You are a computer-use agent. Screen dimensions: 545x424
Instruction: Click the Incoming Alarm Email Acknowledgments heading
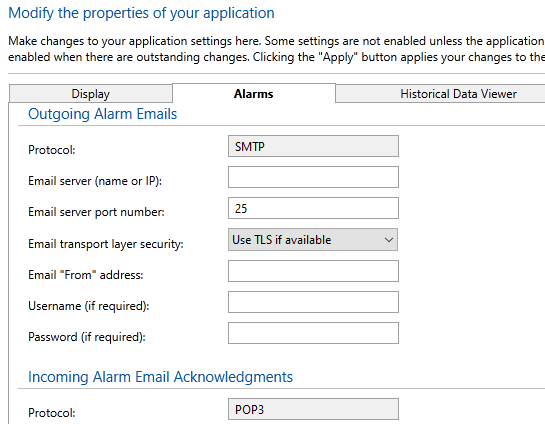point(160,377)
